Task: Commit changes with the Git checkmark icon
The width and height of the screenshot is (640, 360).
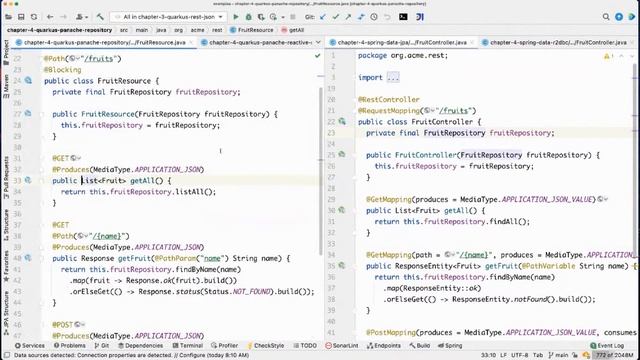Action: coord(336,17)
